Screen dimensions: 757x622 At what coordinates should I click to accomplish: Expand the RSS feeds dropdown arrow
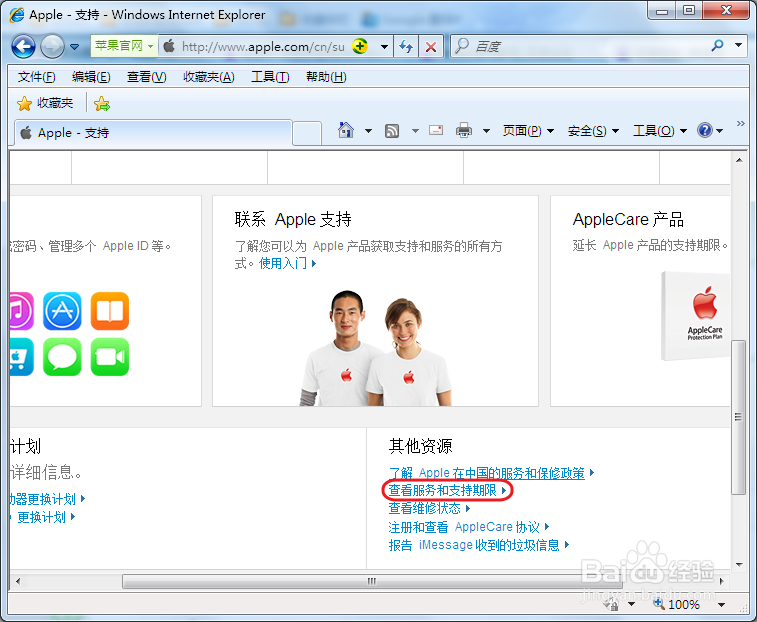415,130
